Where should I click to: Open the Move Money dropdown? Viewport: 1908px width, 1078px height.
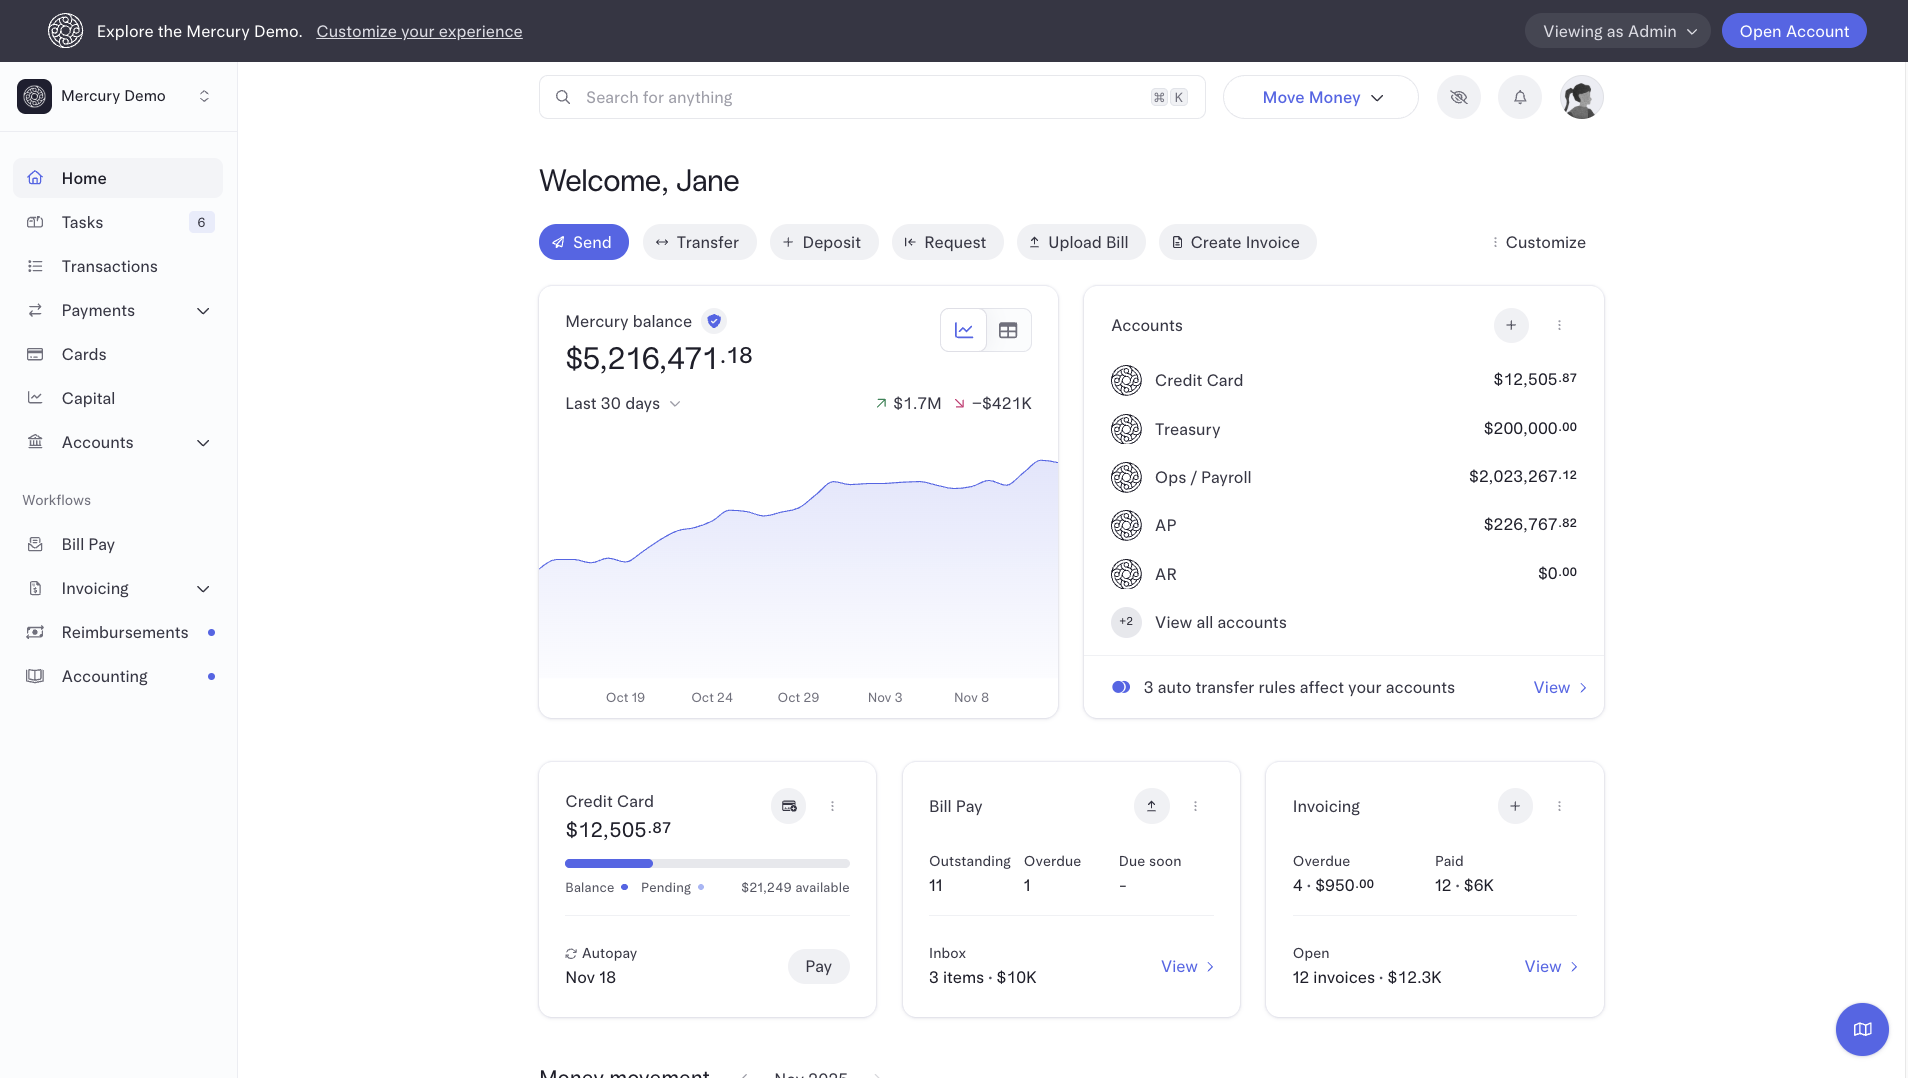1321,97
